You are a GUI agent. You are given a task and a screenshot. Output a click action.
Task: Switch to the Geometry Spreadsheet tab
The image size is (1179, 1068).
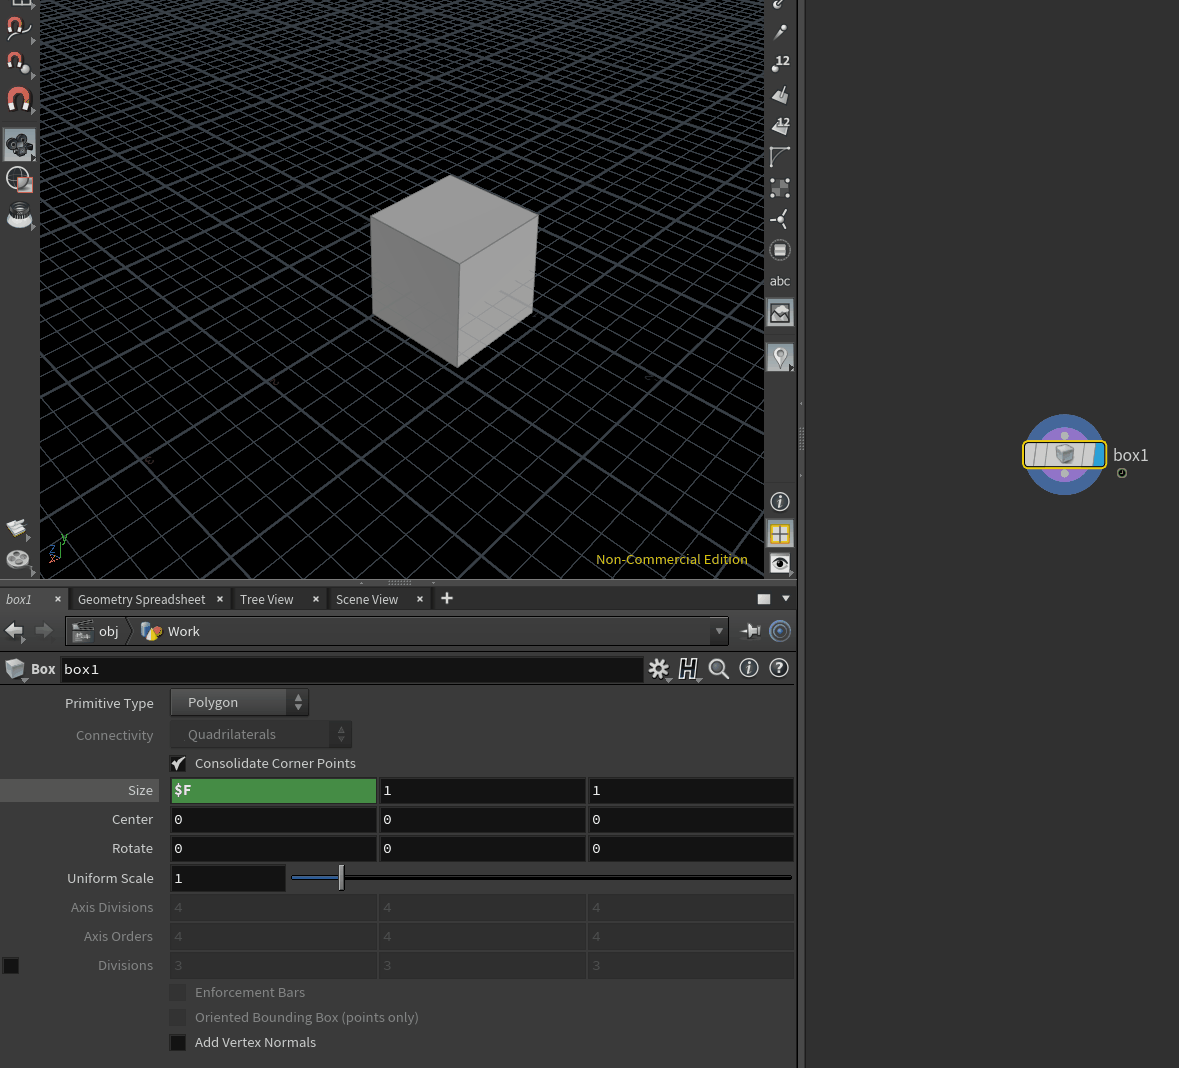point(141,599)
